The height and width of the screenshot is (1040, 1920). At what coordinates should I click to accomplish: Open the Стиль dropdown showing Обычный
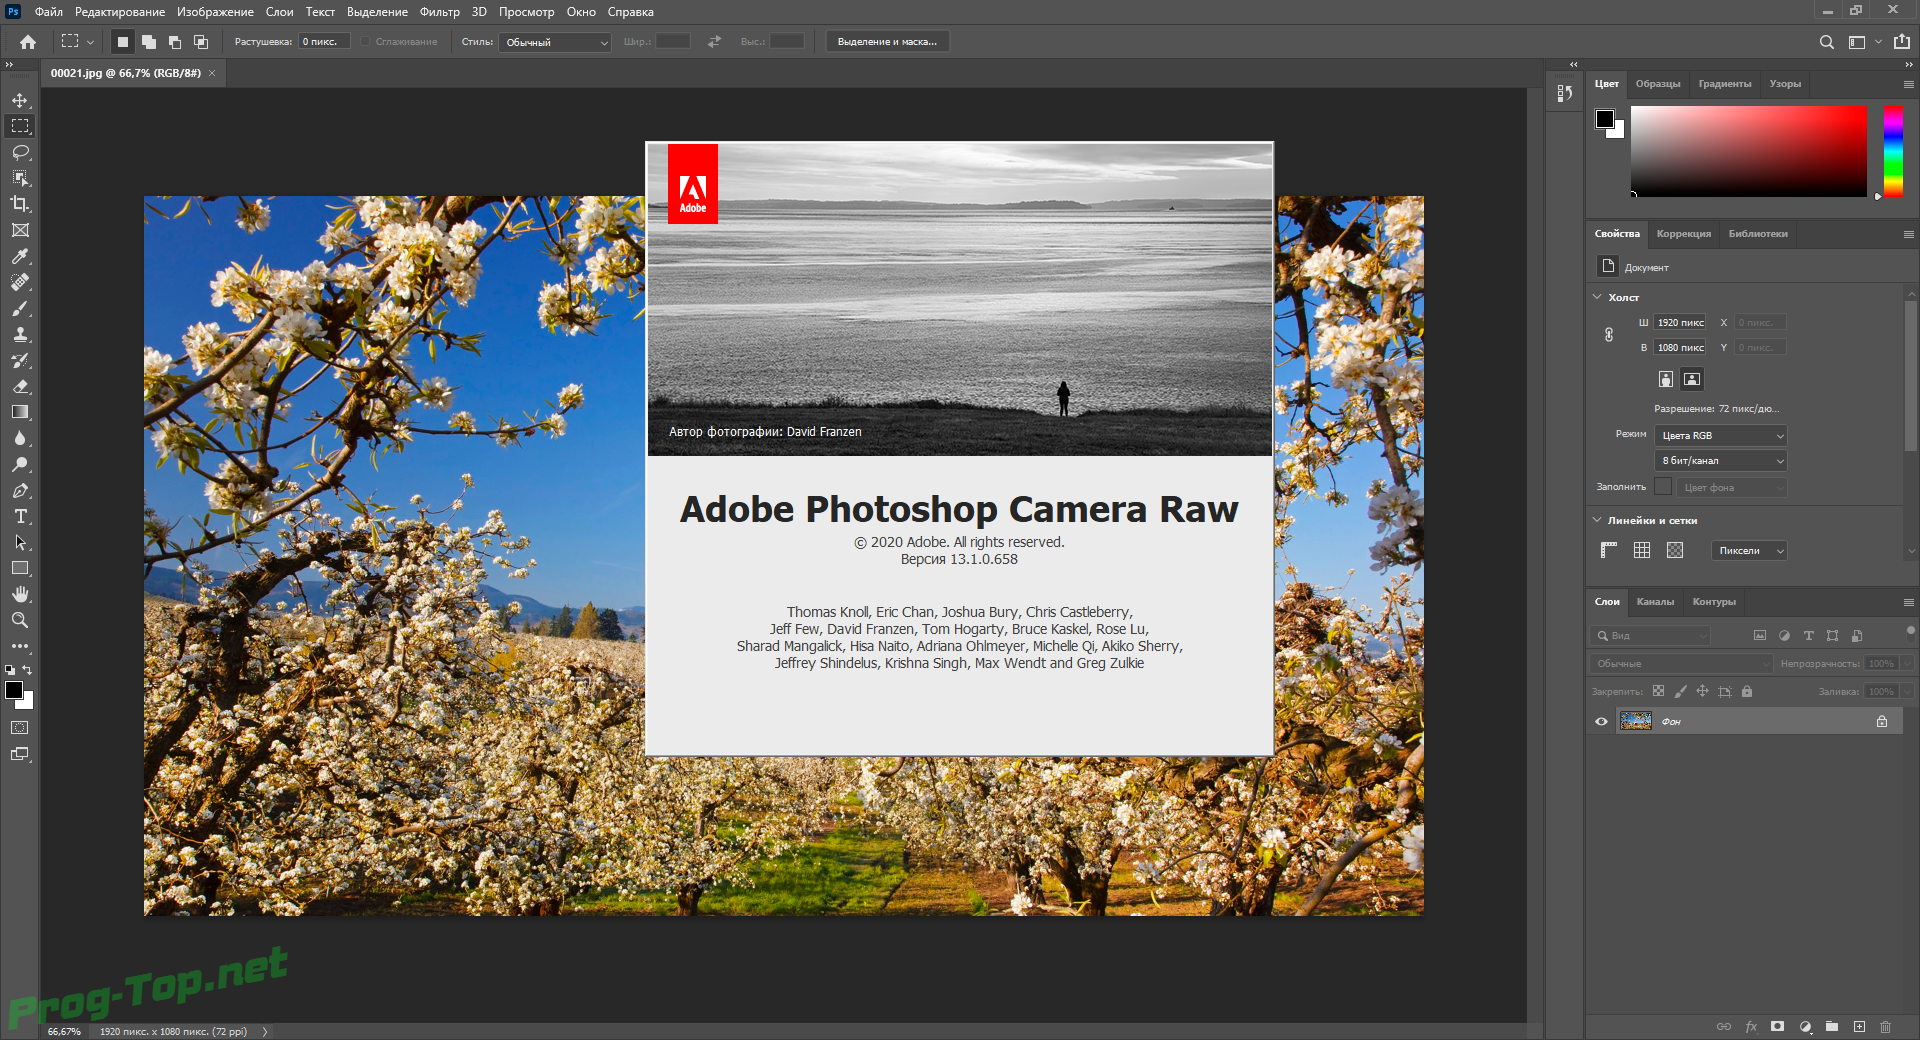pos(555,42)
